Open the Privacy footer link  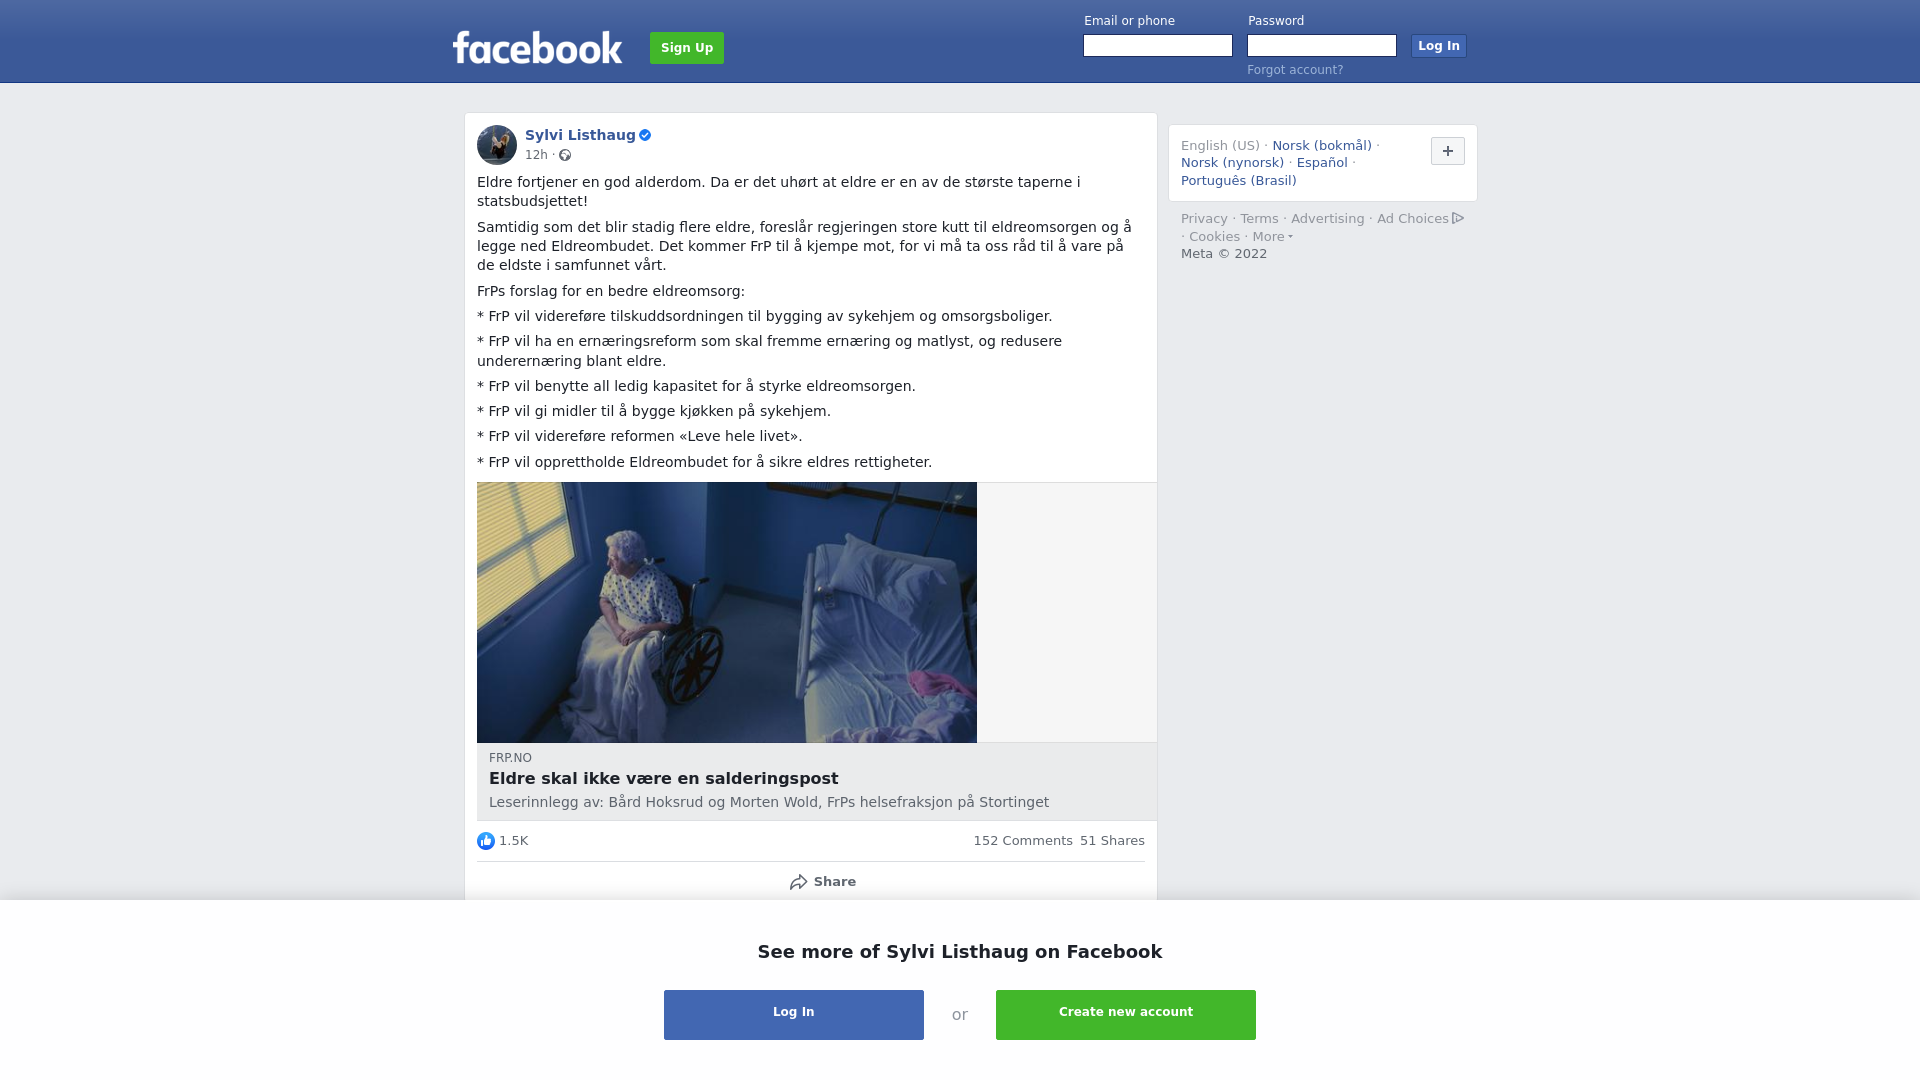click(1204, 219)
